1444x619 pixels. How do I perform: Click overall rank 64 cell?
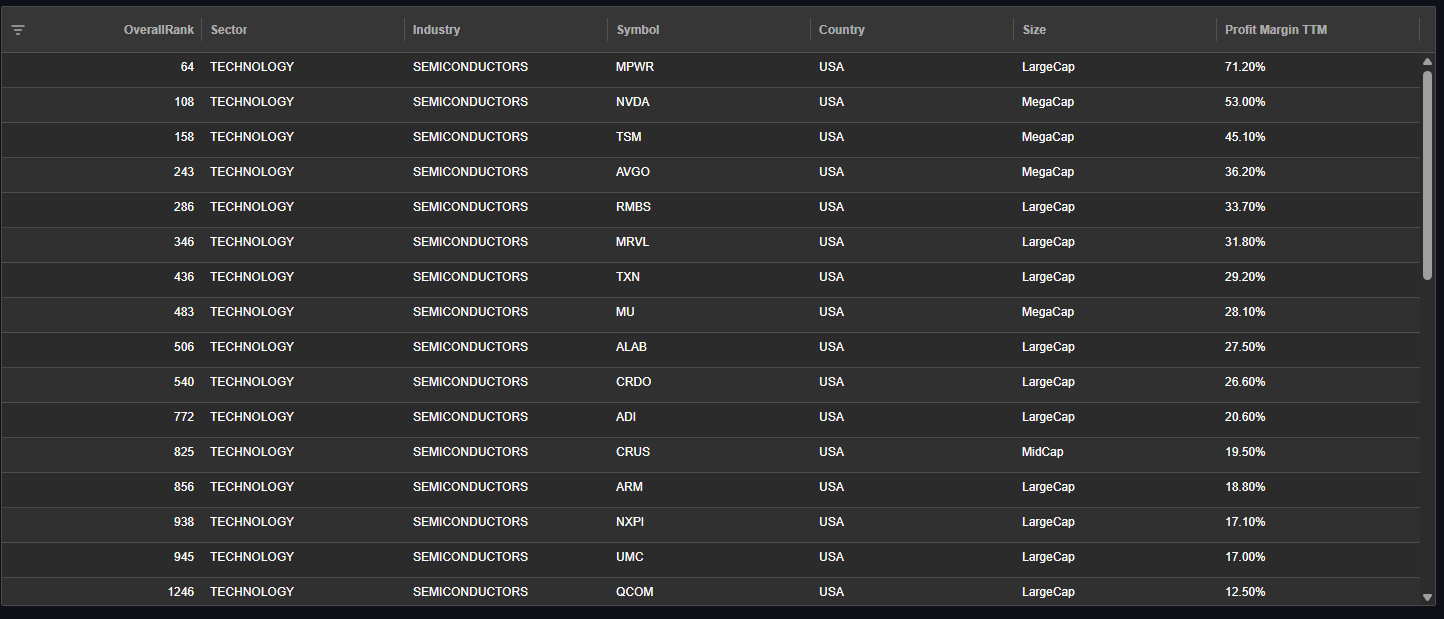point(187,67)
